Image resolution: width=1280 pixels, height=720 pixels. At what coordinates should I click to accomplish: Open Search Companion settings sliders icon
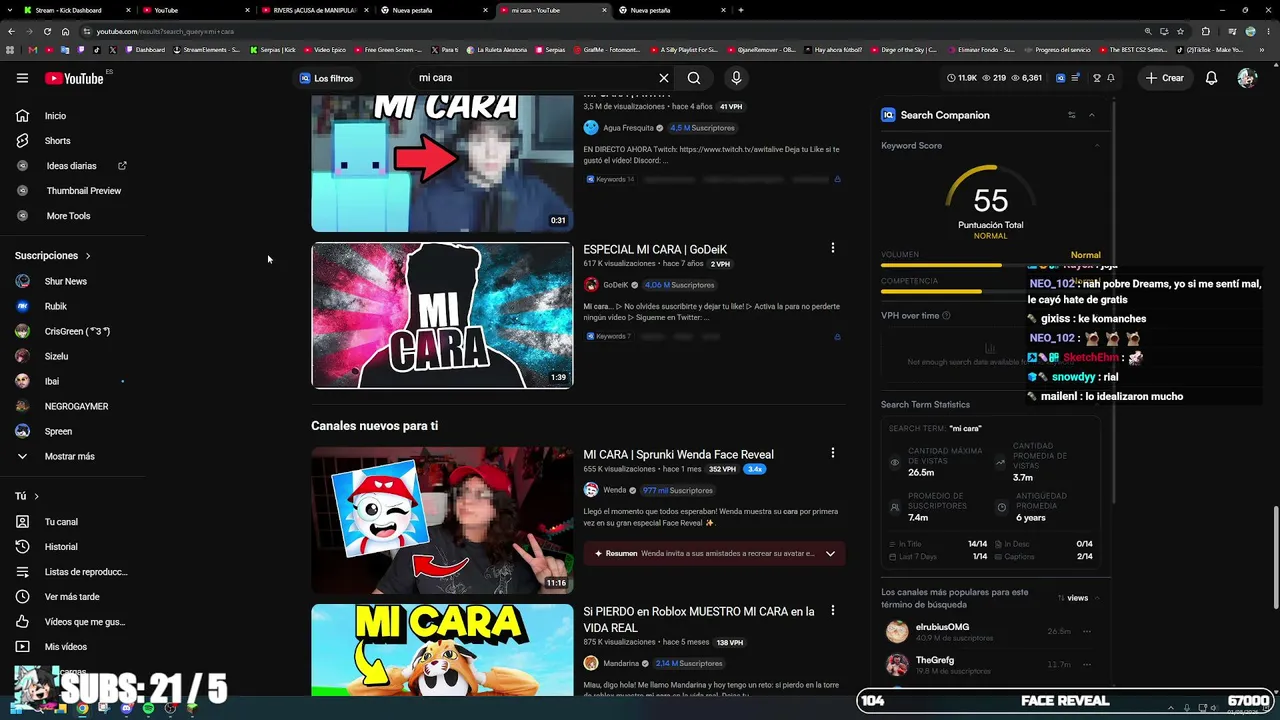(x=1071, y=115)
